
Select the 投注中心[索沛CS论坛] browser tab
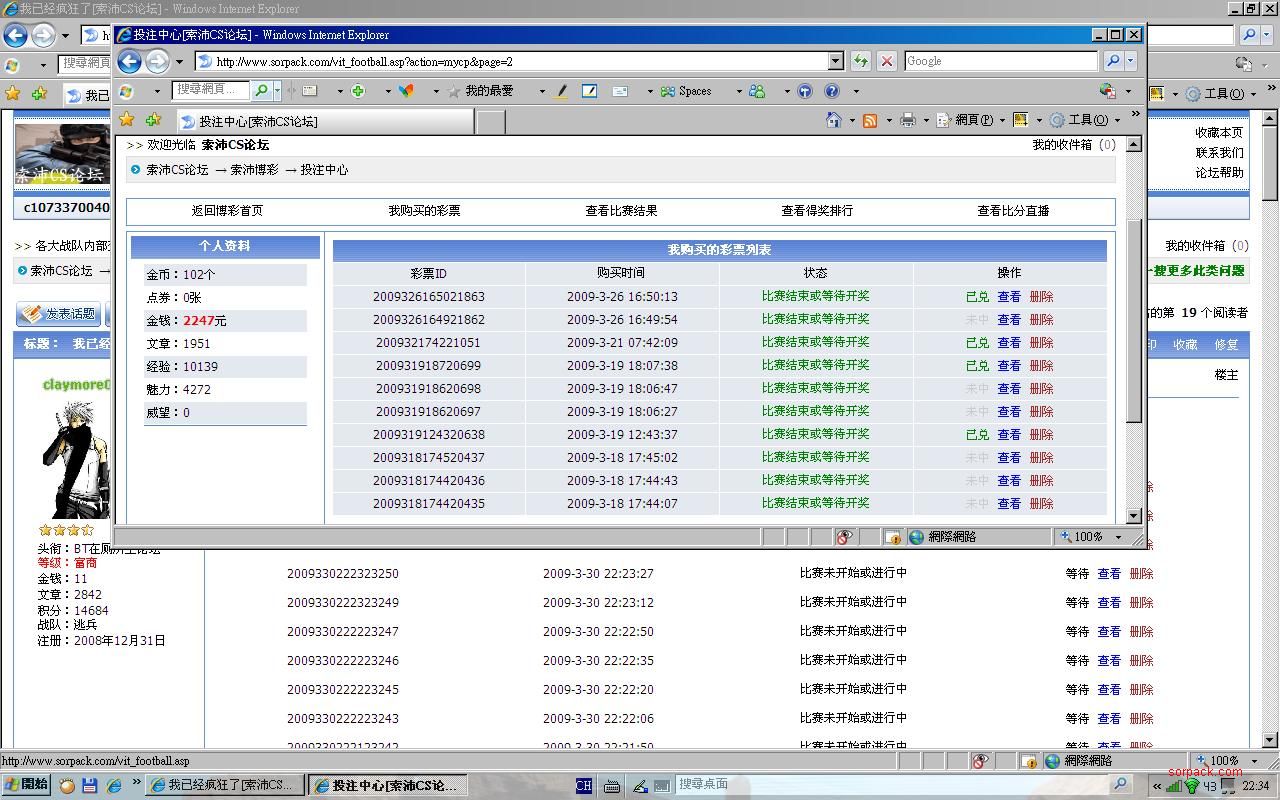325,121
